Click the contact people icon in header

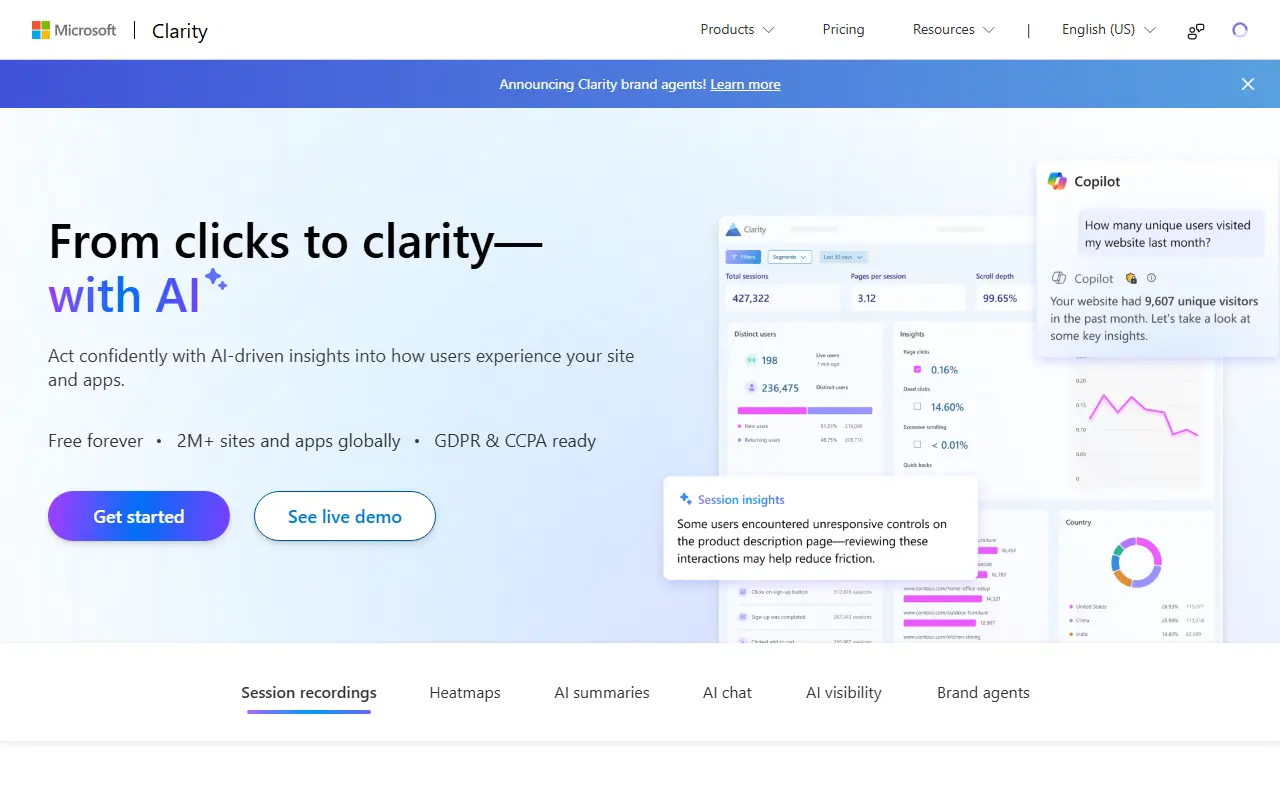pos(1195,31)
